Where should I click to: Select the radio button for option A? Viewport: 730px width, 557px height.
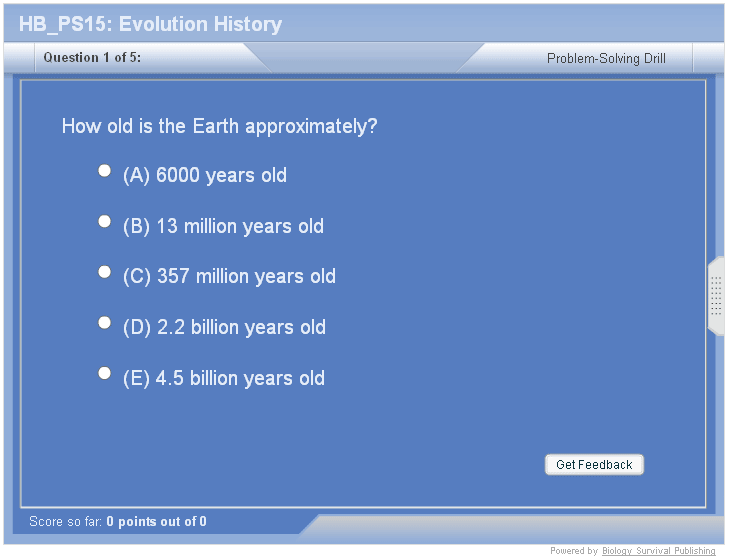[x=104, y=171]
